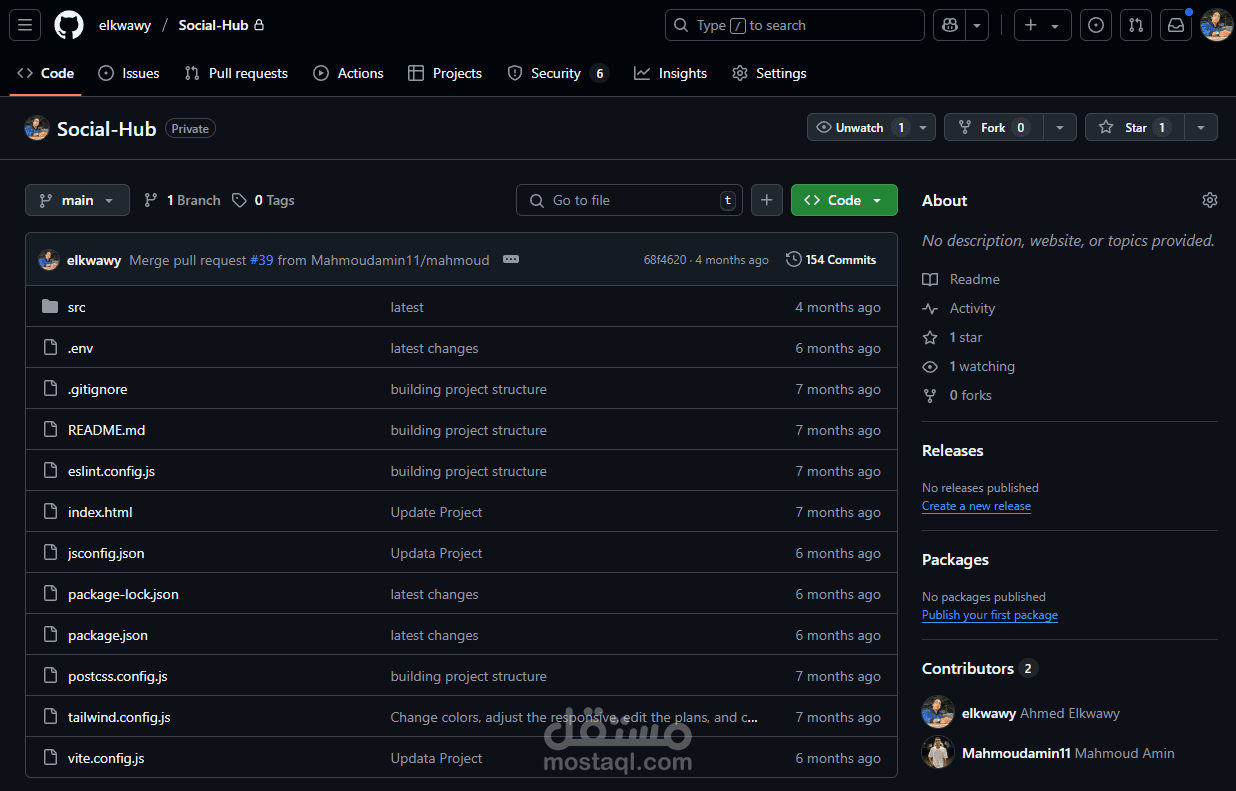Open the package.json file
Image resolution: width=1236 pixels, height=791 pixels.
pyautogui.click(x=108, y=635)
